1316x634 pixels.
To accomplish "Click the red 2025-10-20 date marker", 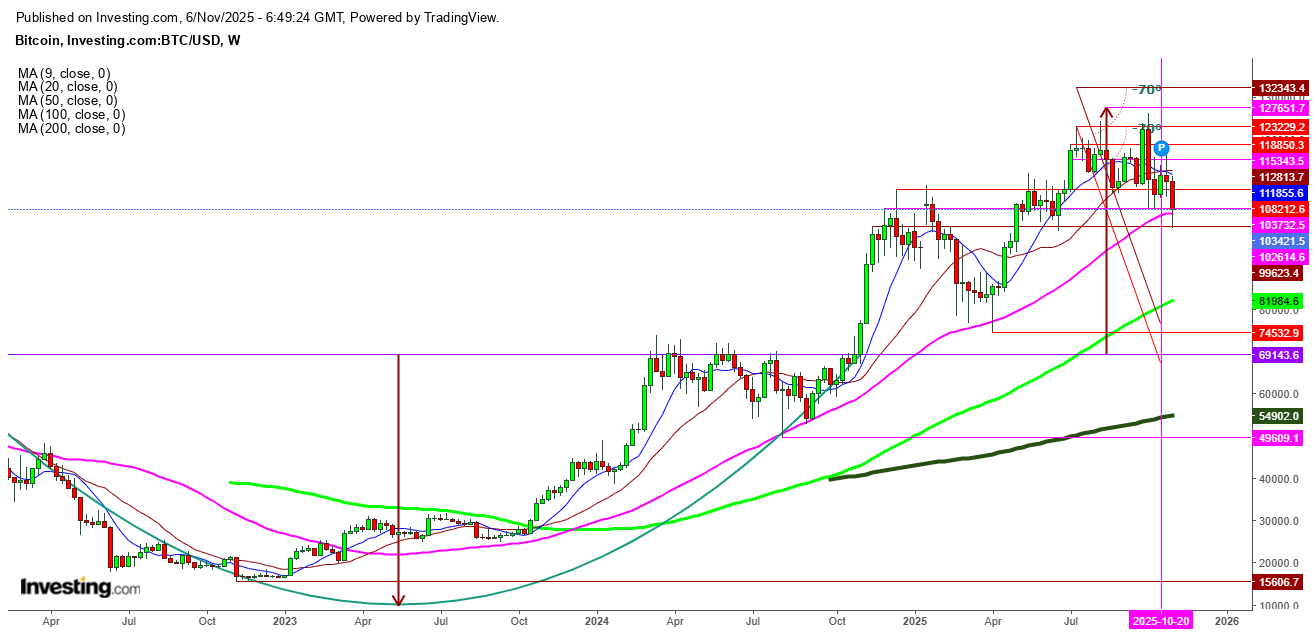I will pyautogui.click(x=1162, y=620).
